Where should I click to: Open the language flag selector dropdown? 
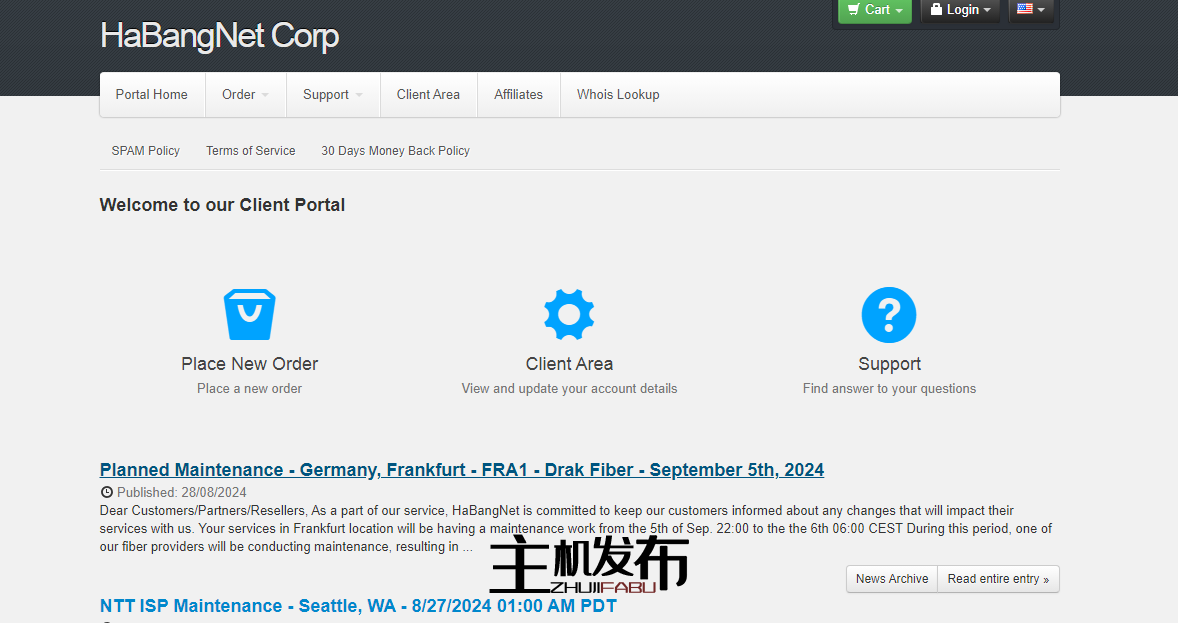(1031, 10)
